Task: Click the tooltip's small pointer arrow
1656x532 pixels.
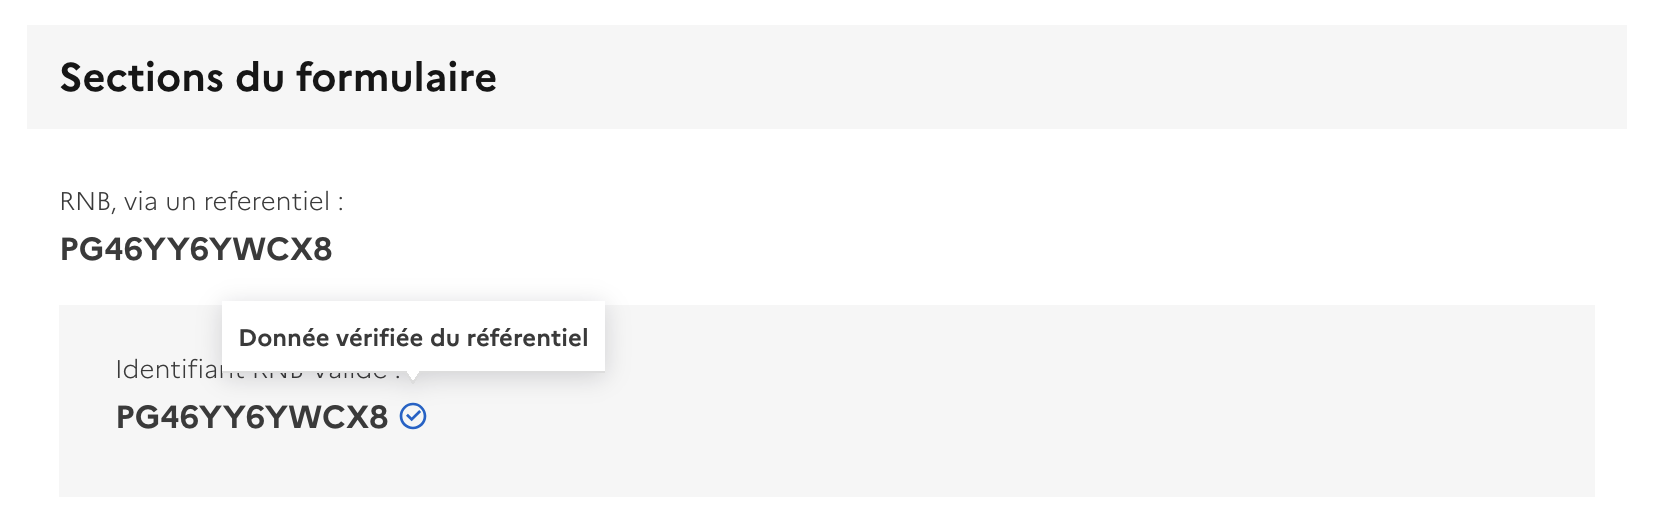Action: 413,375
